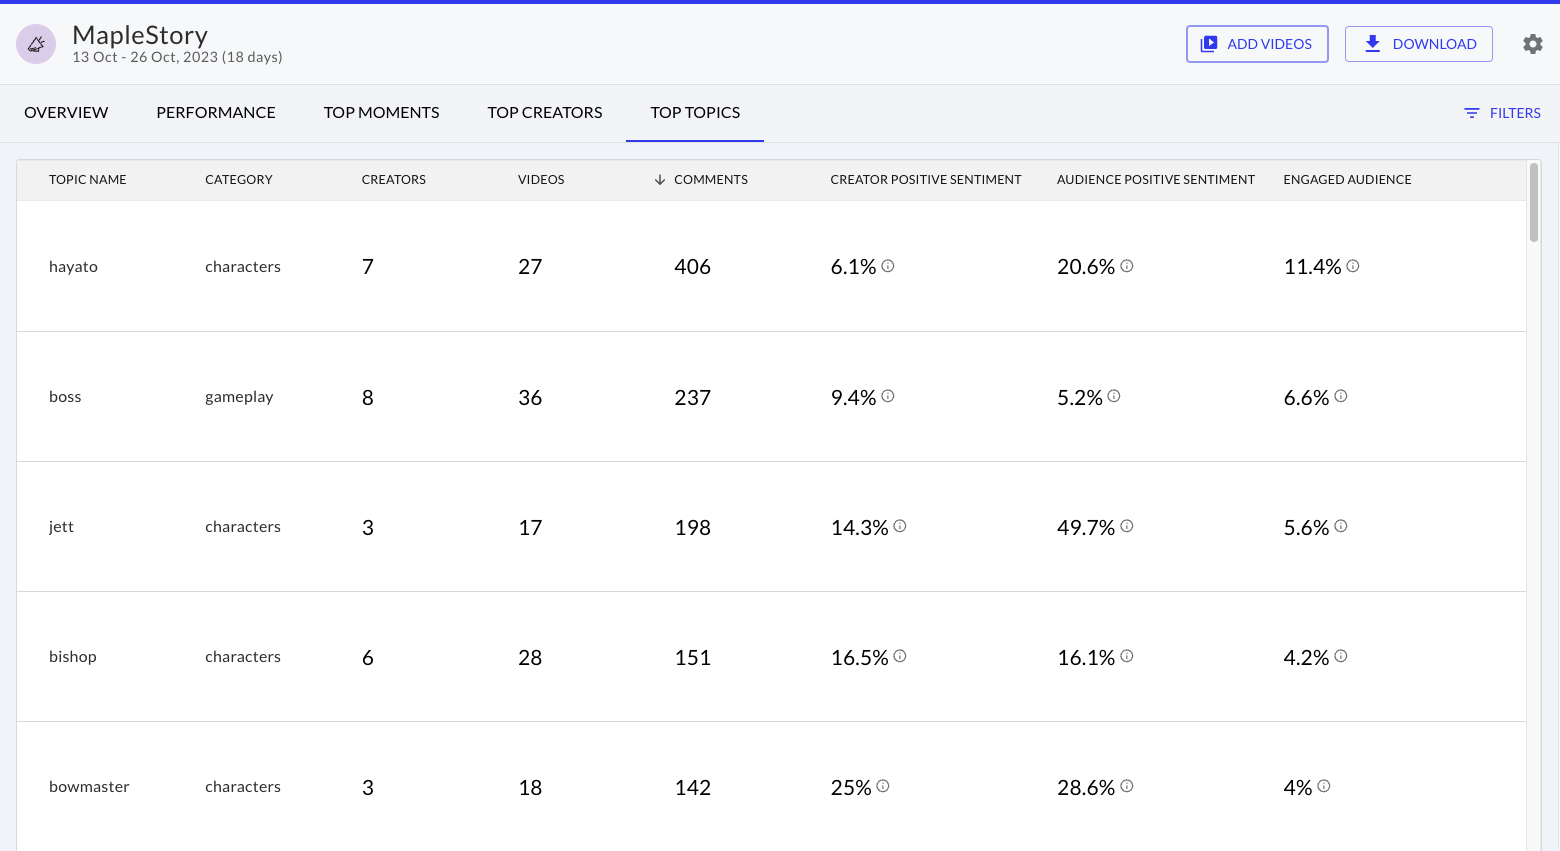Click bishop's video count 28
Viewport: 1560px width, 851px height.
(x=530, y=657)
